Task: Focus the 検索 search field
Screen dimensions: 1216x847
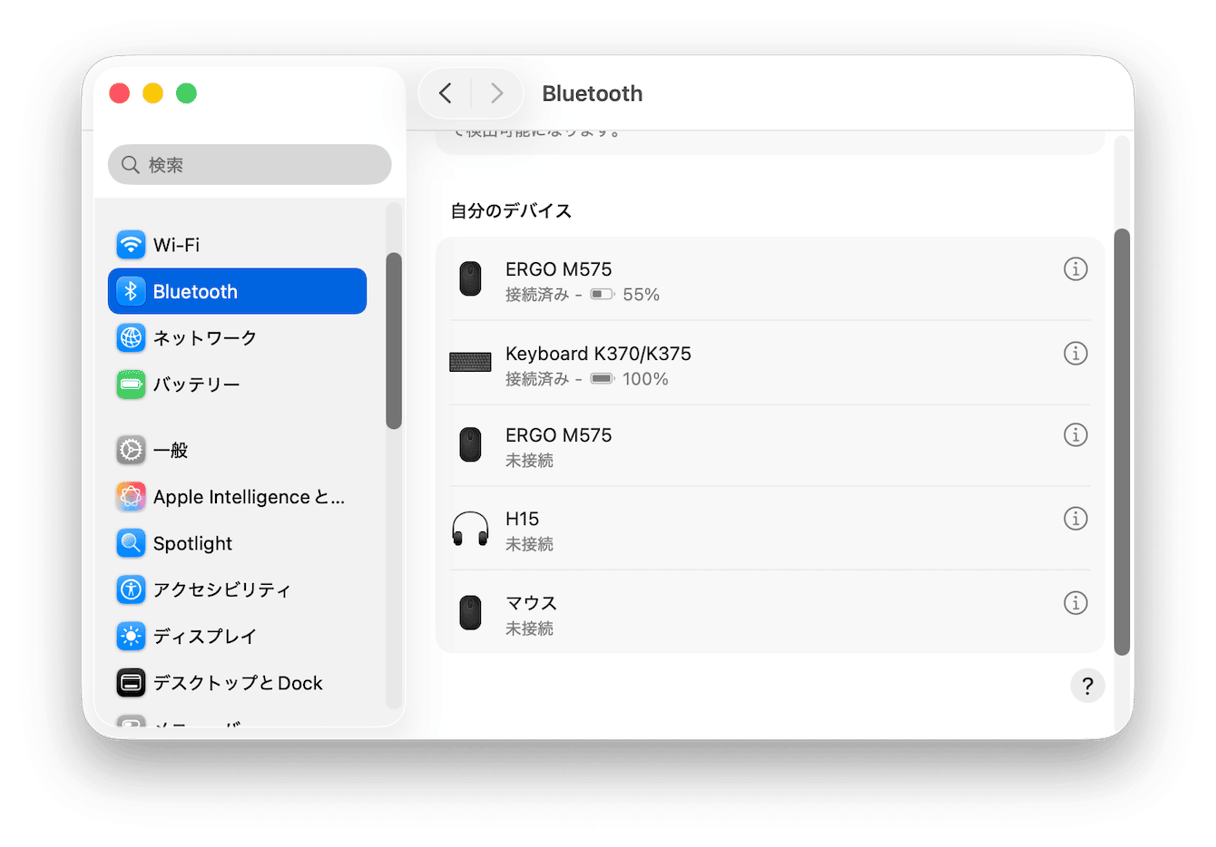Action: pyautogui.click(x=249, y=165)
